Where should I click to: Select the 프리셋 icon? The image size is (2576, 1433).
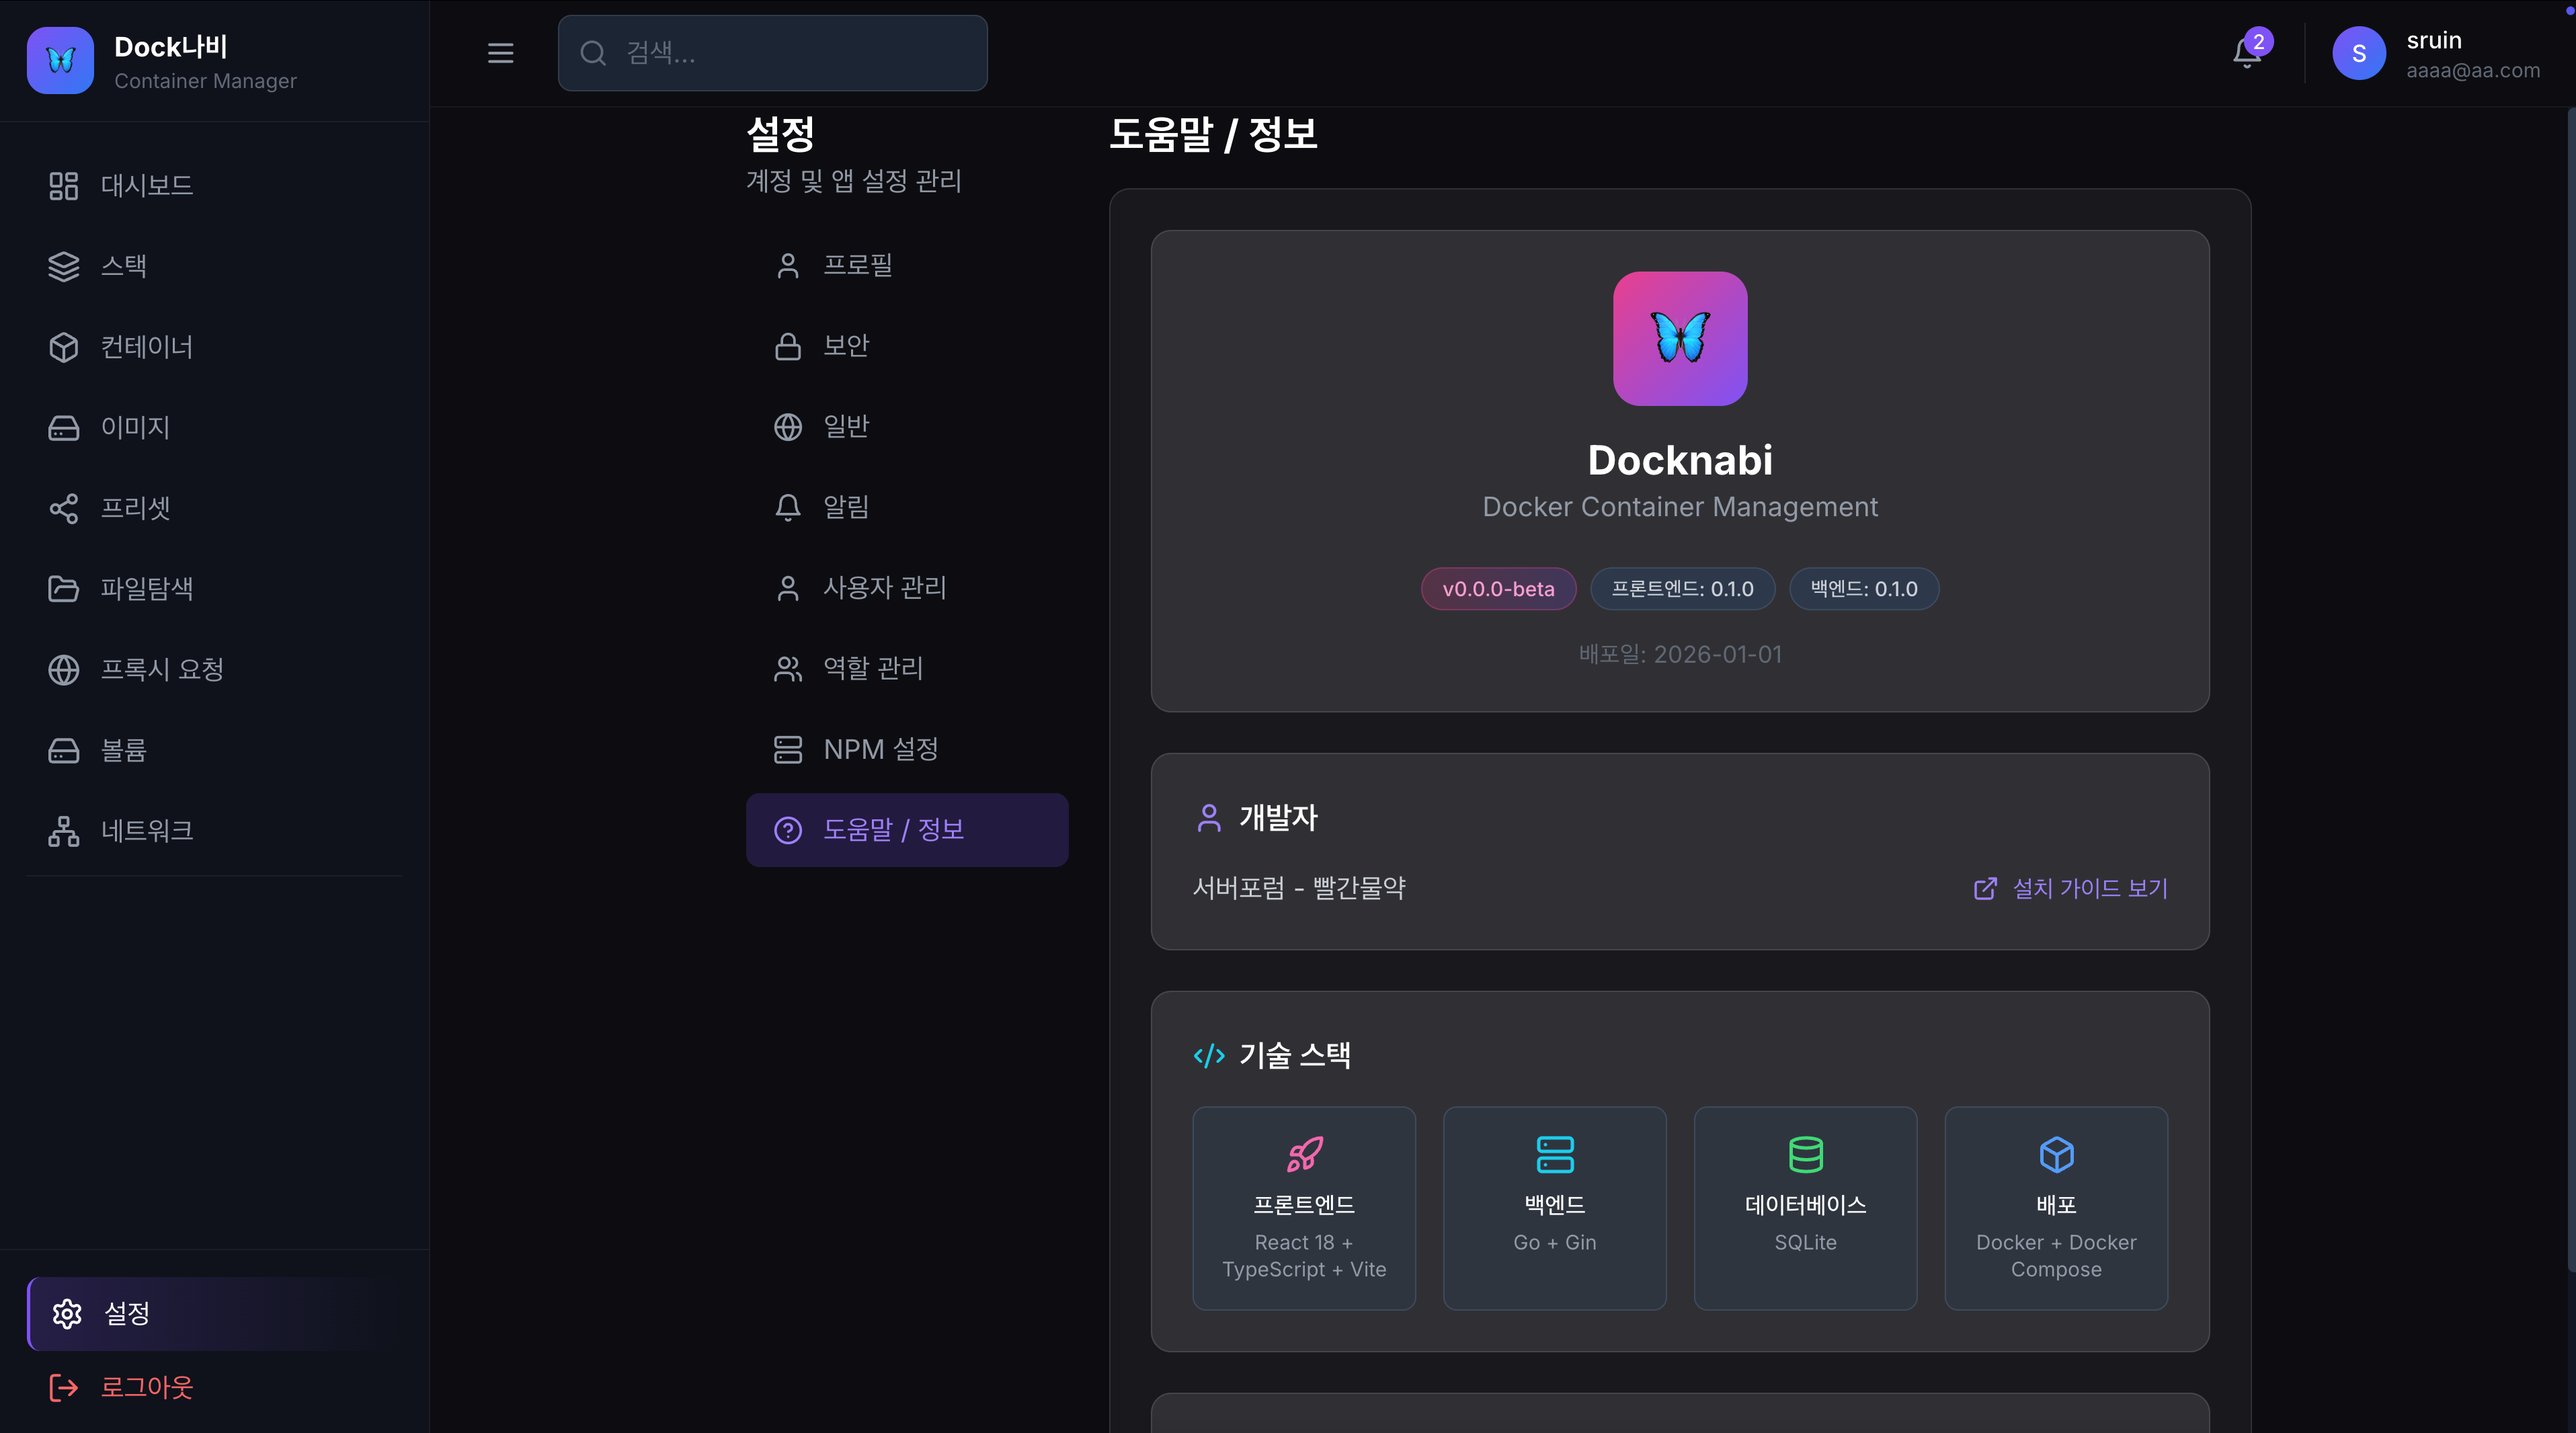tap(64, 508)
